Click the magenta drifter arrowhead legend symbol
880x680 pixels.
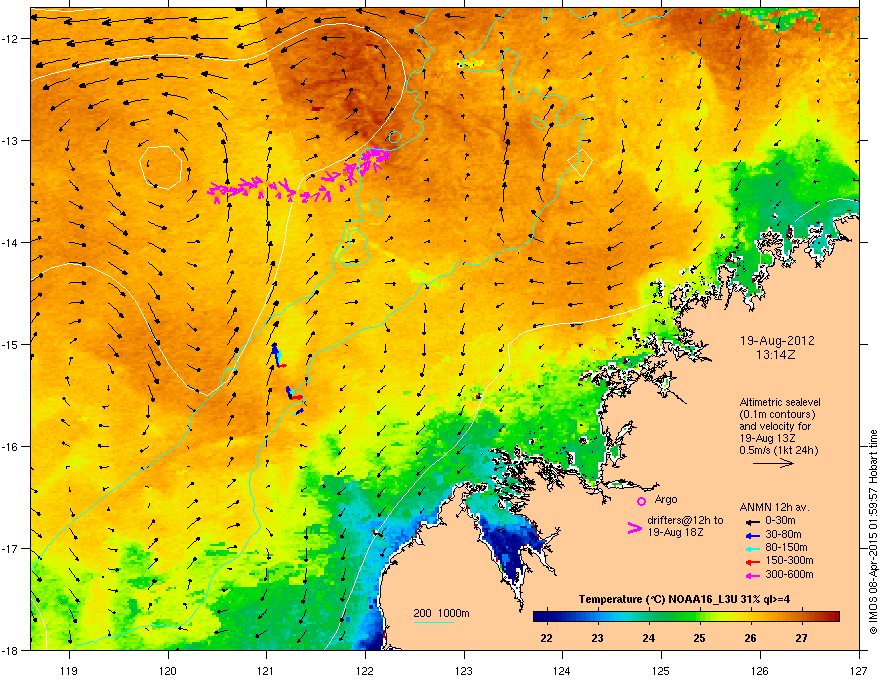point(634,527)
